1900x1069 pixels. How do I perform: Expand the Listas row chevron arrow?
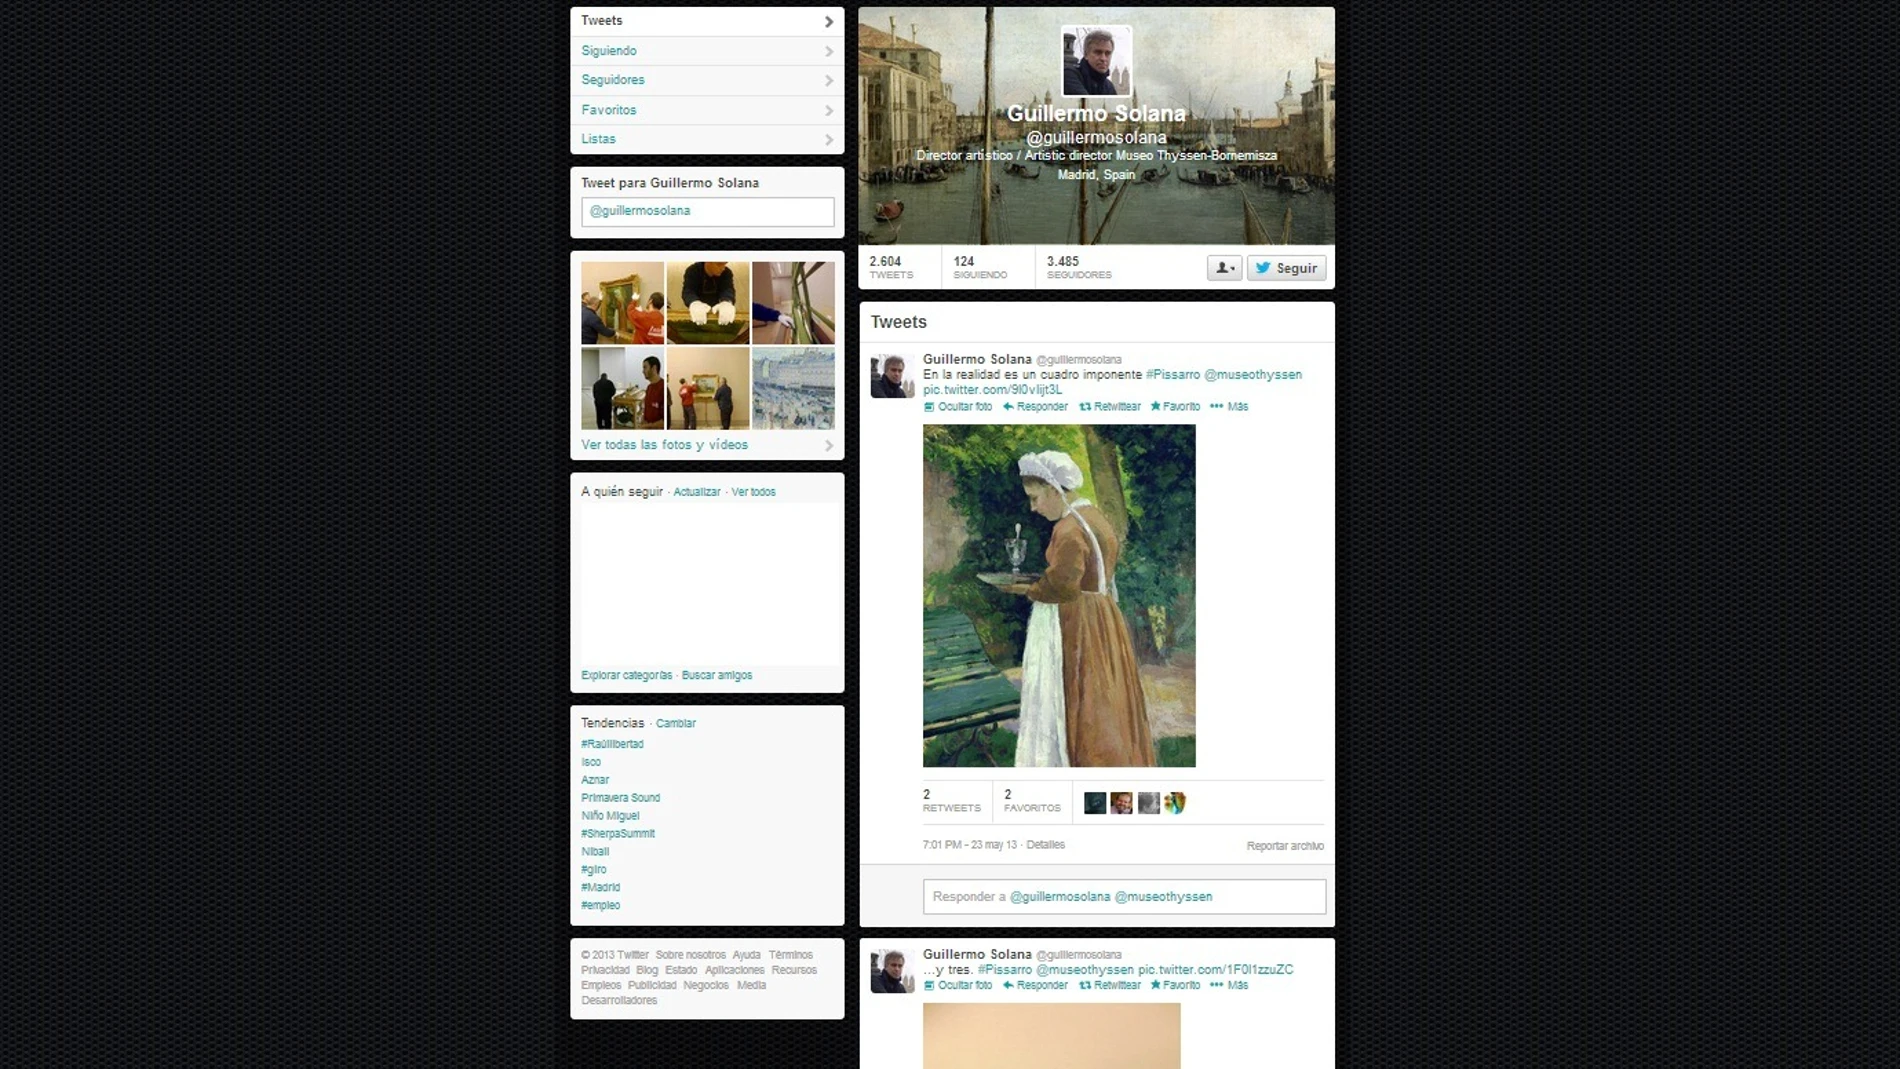[829, 139]
